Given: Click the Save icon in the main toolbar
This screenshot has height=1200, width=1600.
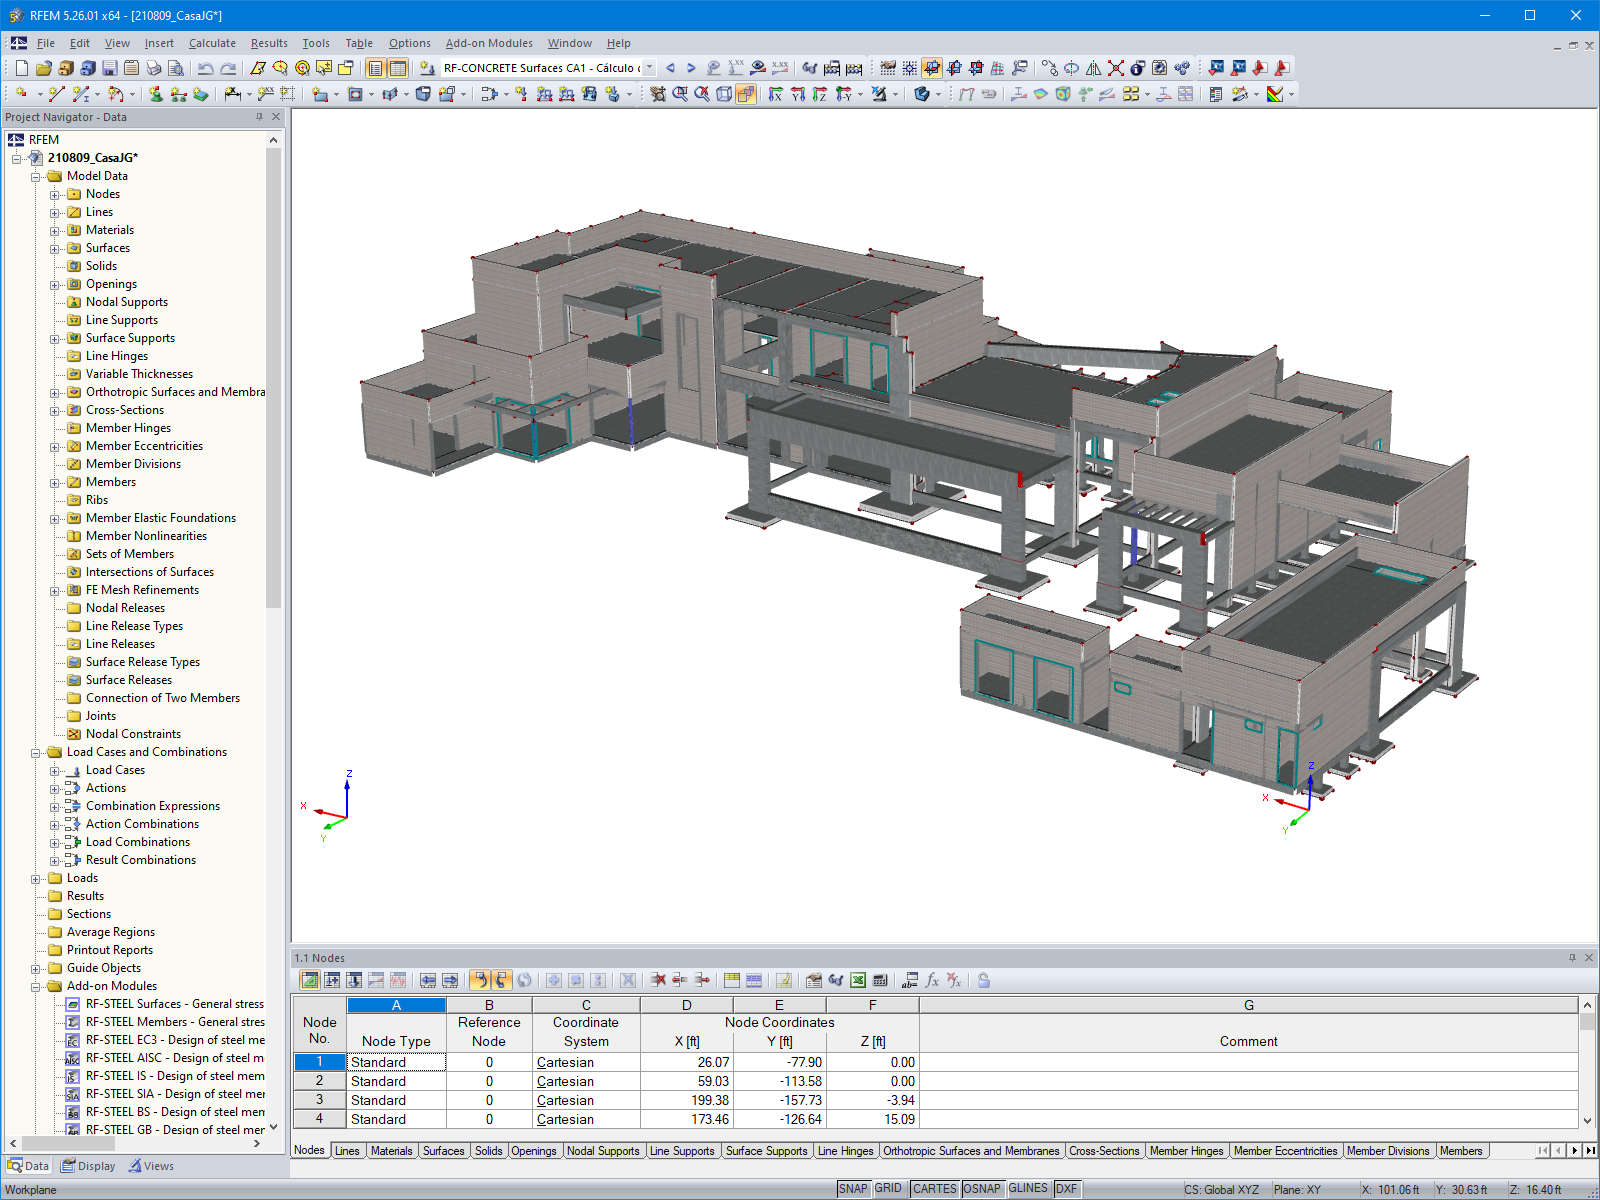Looking at the screenshot, I should (x=110, y=68).
